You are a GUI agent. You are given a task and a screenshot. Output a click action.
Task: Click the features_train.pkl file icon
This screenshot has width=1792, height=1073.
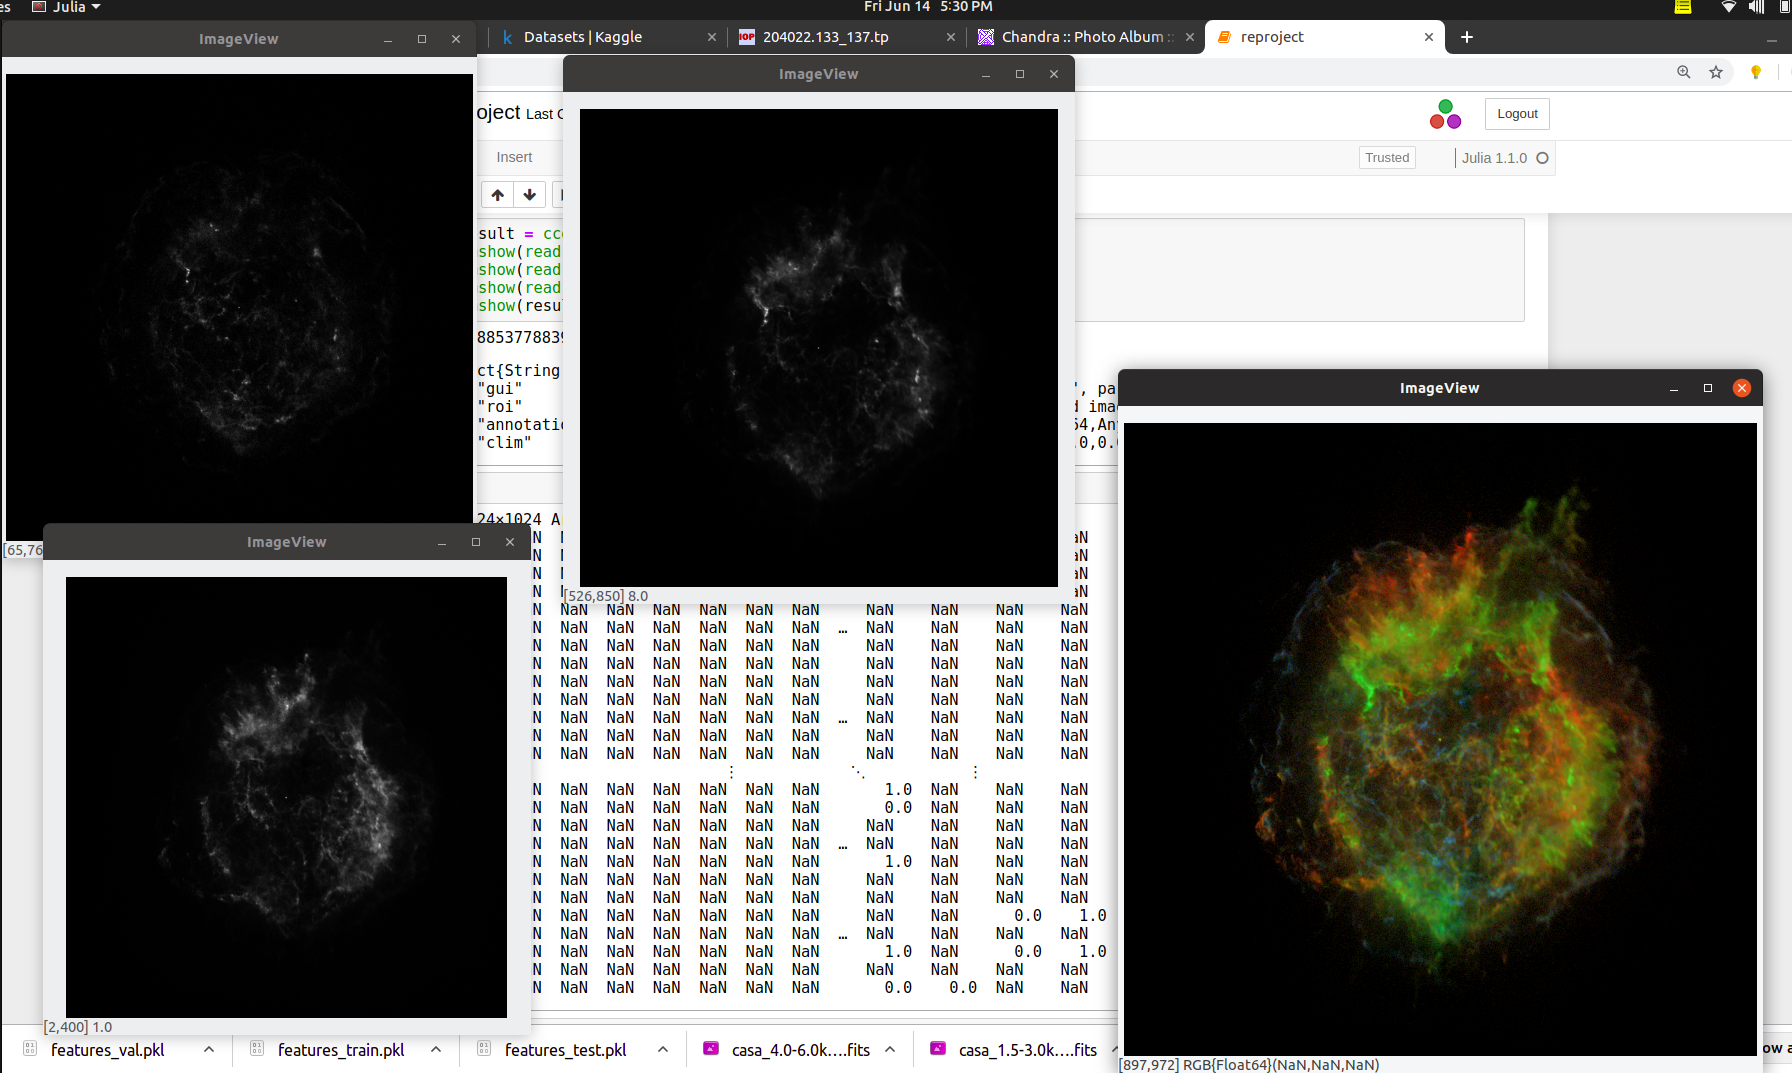pyautogui.click(x=257, y=1048)
